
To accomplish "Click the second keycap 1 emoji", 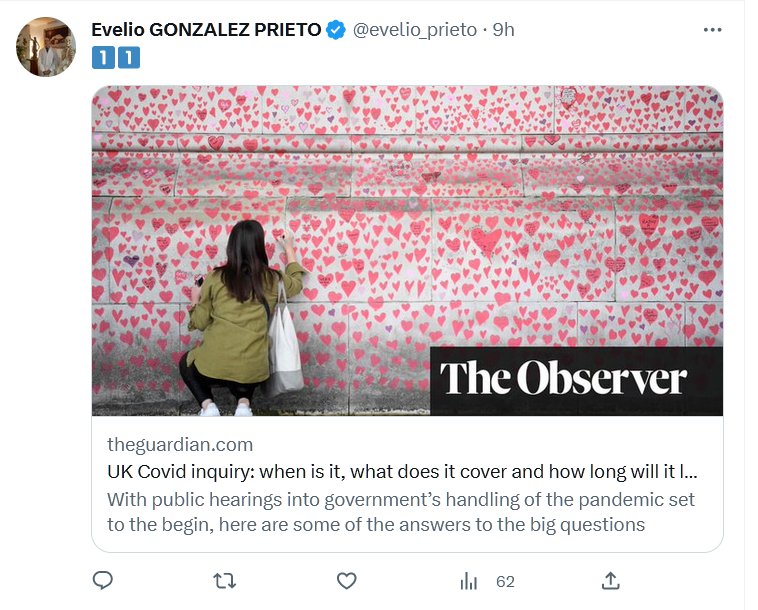I will pyautogui.click(x=129, y=58).
